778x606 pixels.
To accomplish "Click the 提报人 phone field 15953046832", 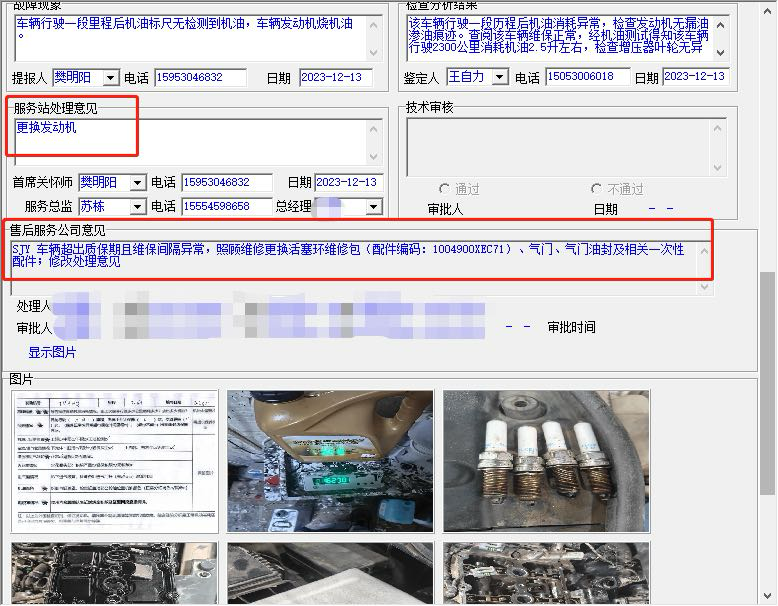I will [200, 78].
